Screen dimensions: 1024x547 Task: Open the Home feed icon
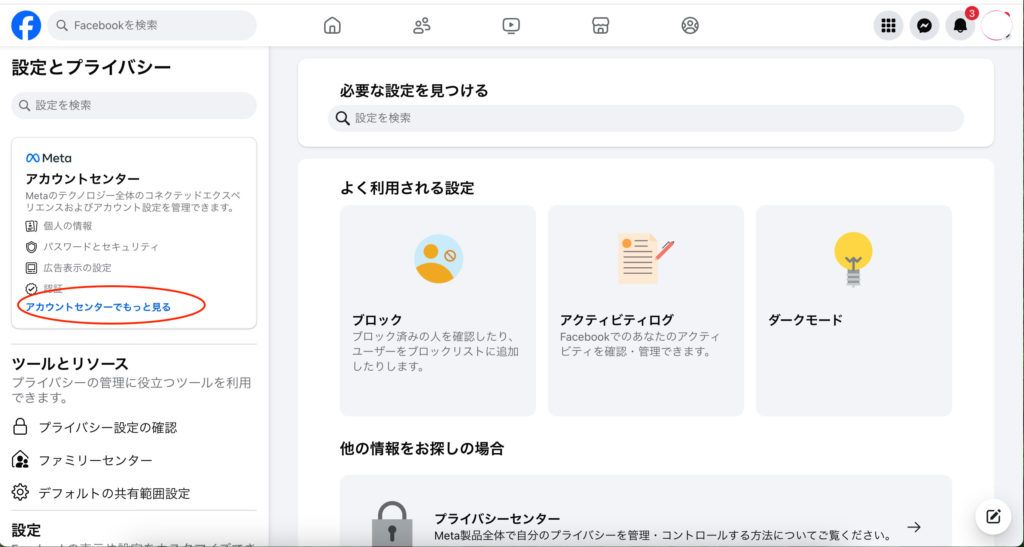(x=332, y=26)
